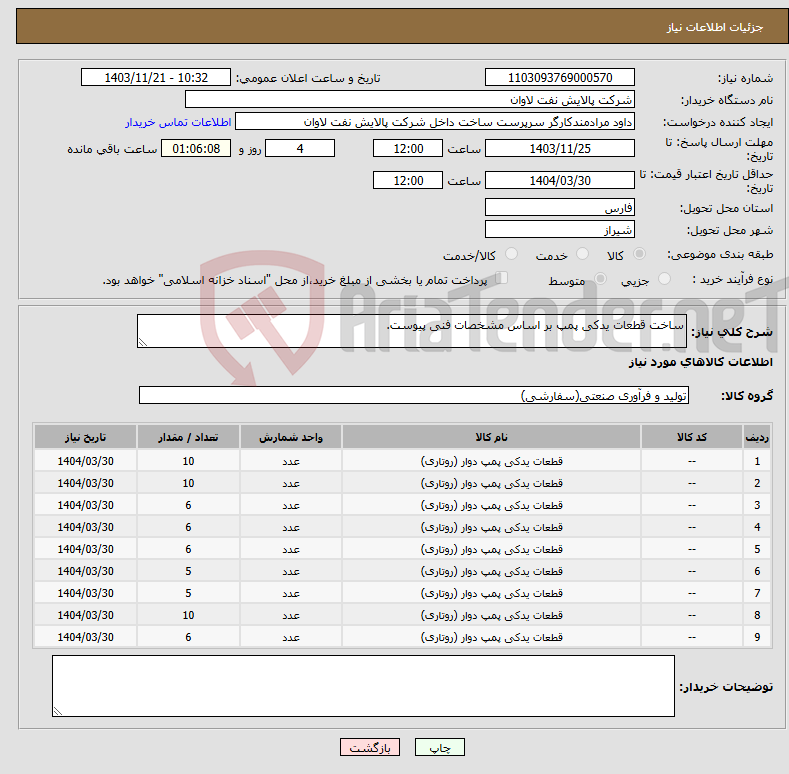Click the item name in row 6

point(491,571)
